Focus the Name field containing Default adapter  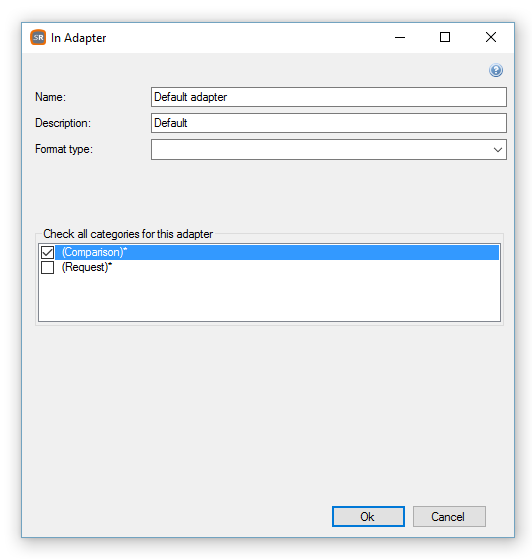tap(328, 97)
